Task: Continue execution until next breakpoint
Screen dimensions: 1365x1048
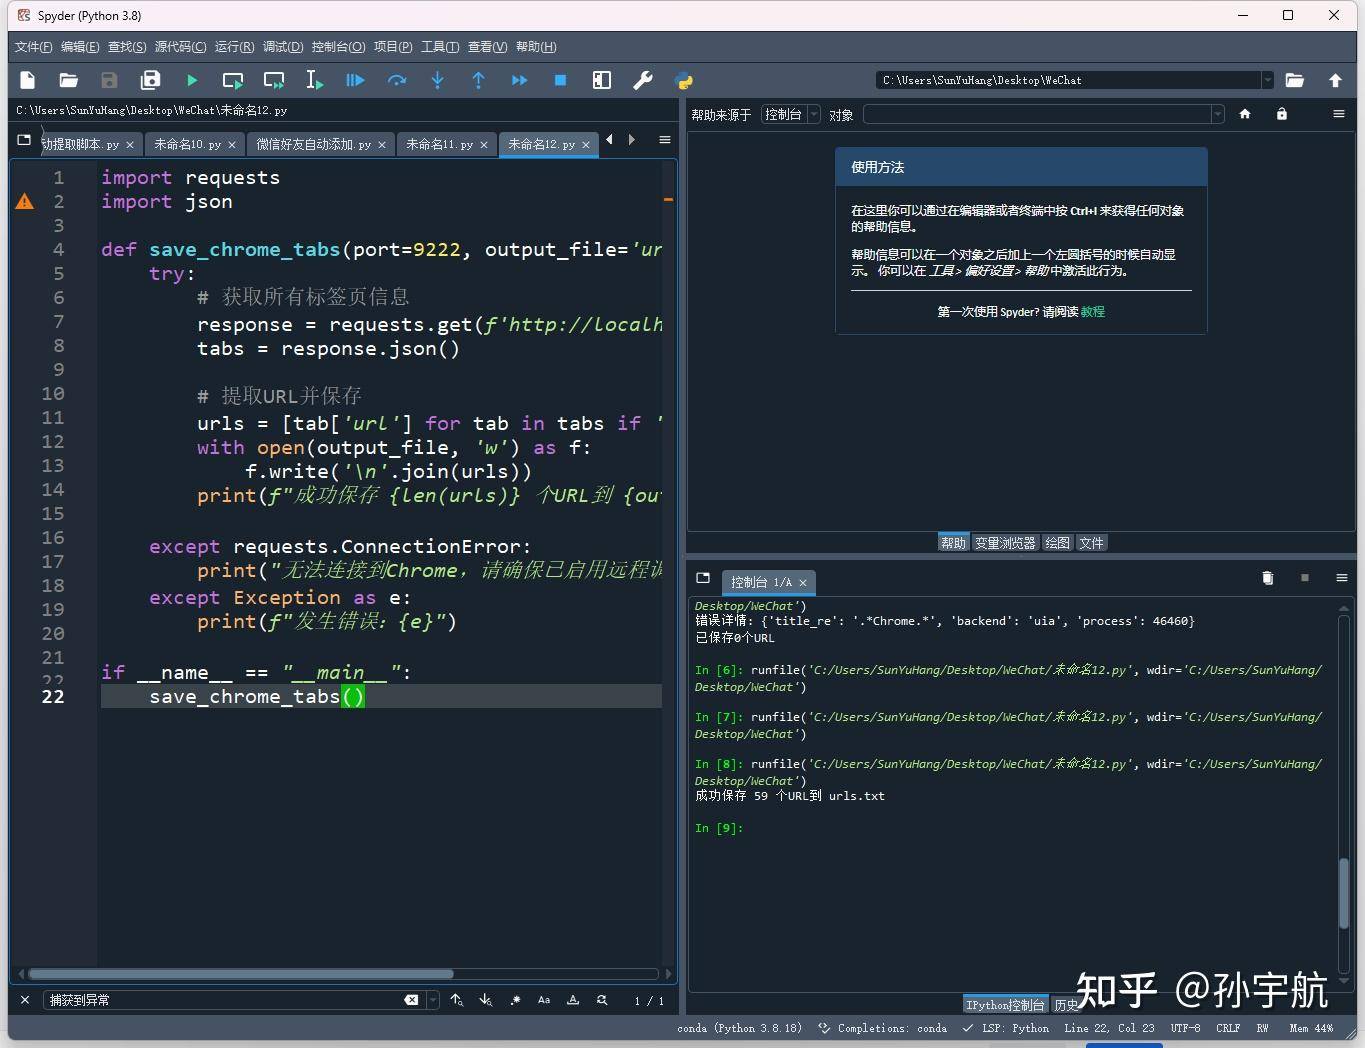Action: point(519,80)
